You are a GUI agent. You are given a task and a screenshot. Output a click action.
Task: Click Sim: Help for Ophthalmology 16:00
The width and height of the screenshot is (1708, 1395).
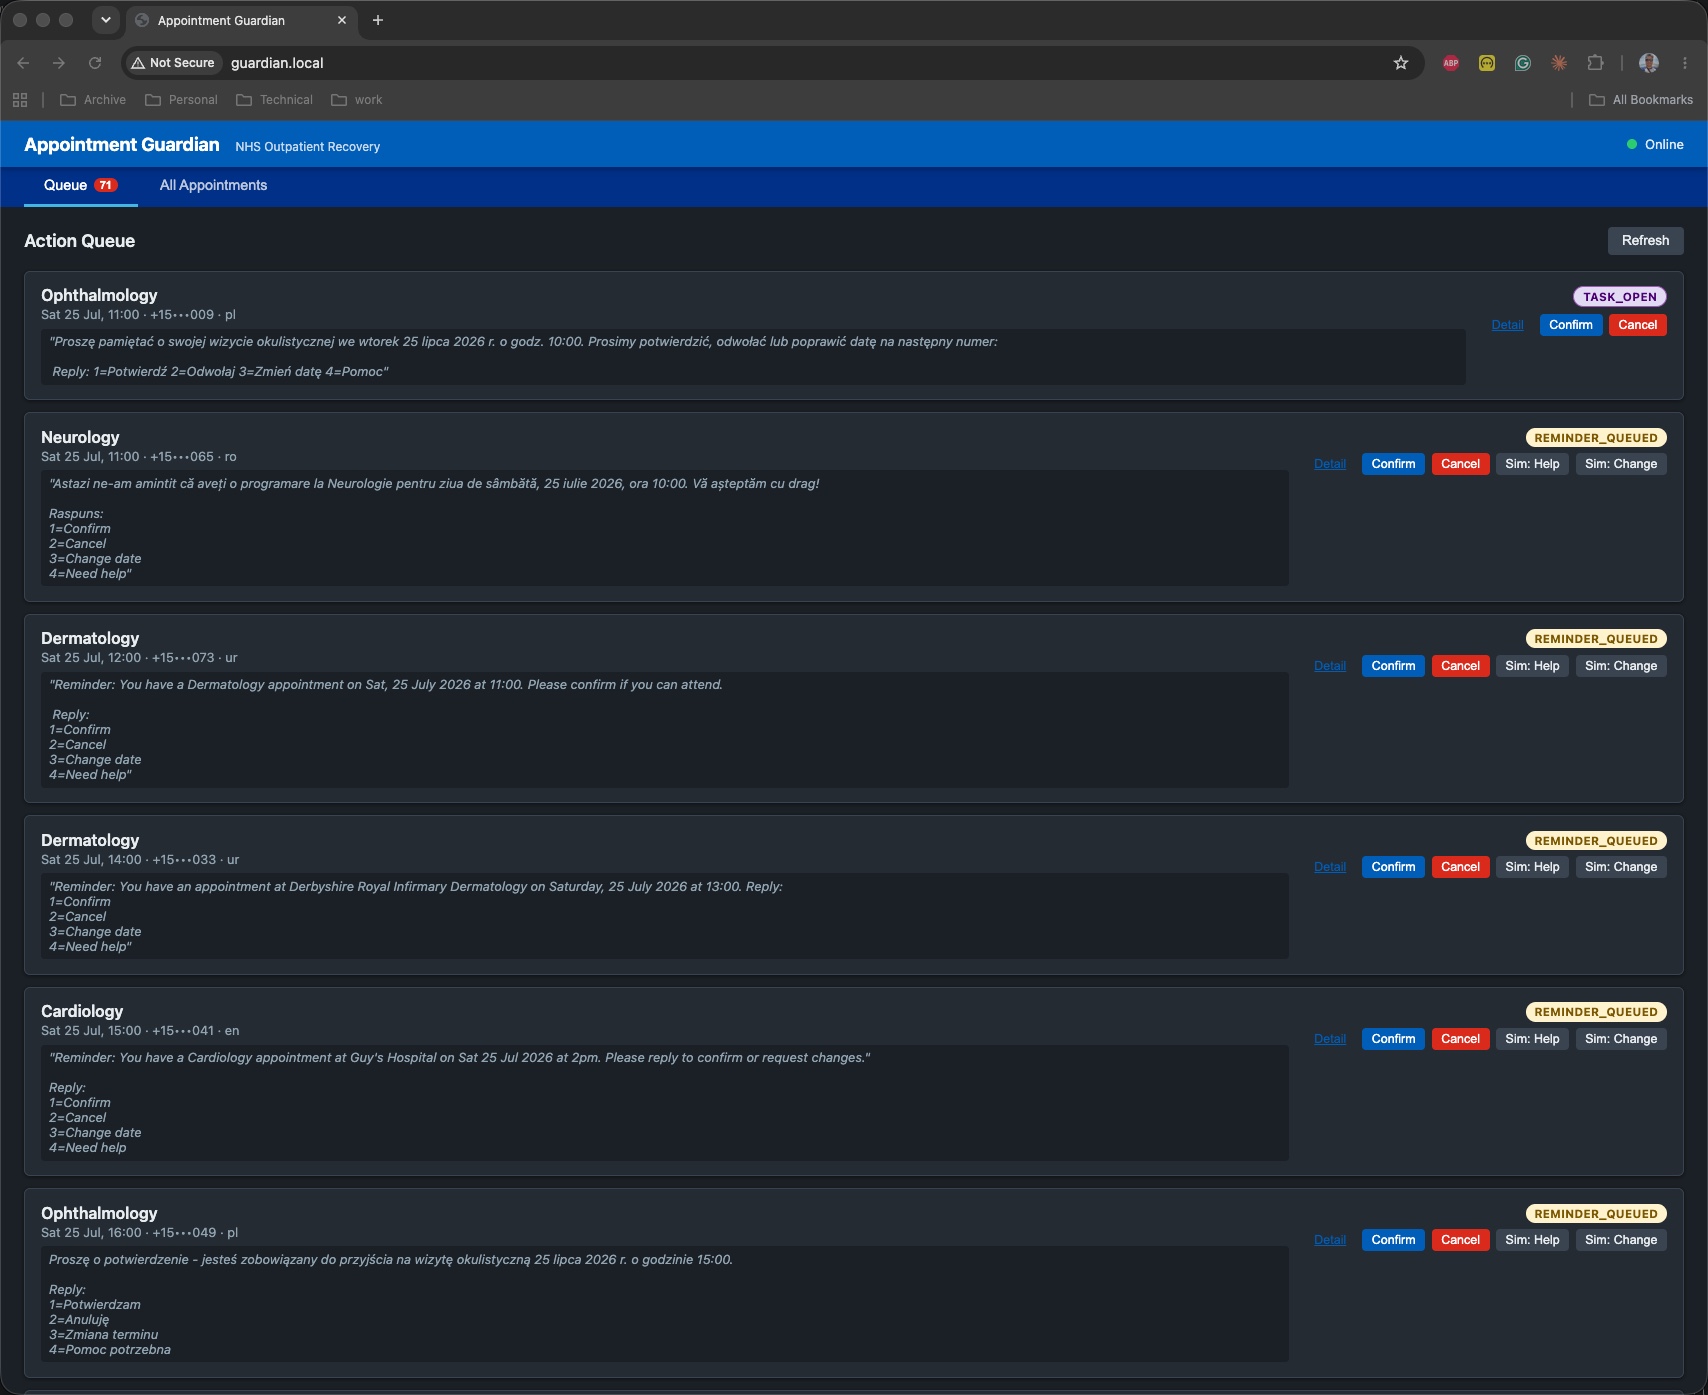(1532, 1240)
